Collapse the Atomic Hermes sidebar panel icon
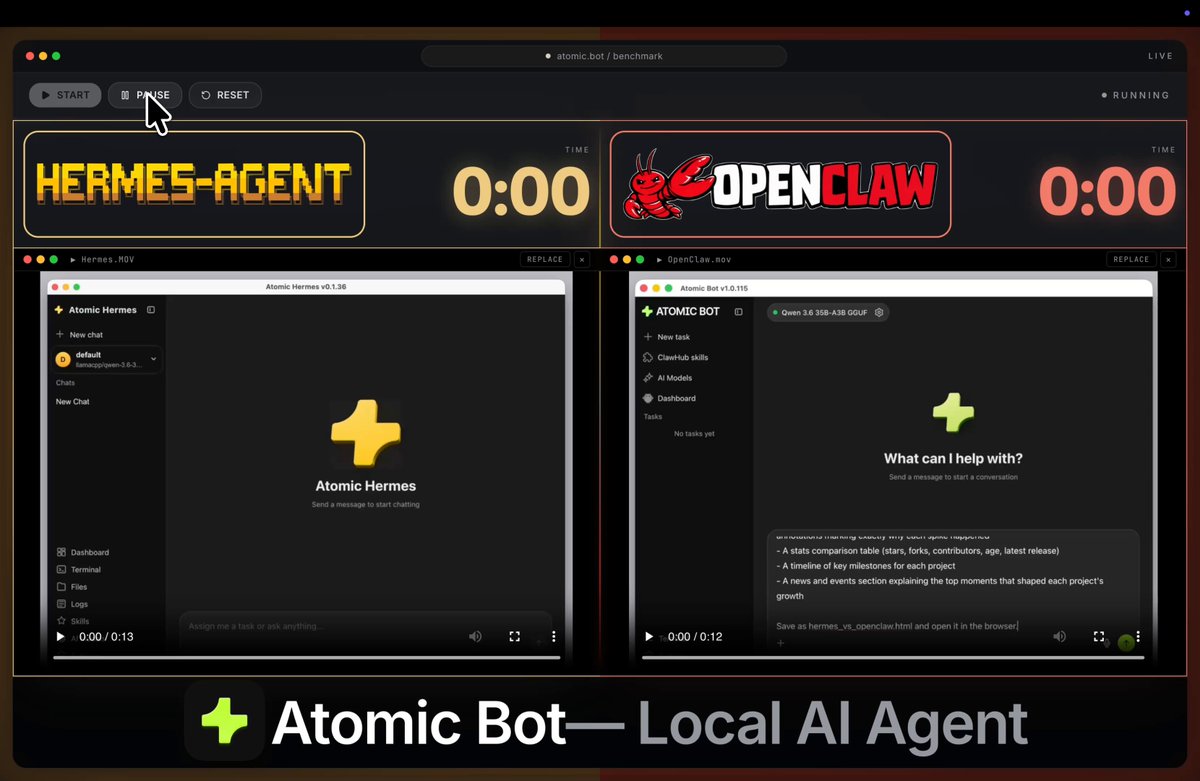This screenshot has width=1200, height=781. (x=151, y=310)
